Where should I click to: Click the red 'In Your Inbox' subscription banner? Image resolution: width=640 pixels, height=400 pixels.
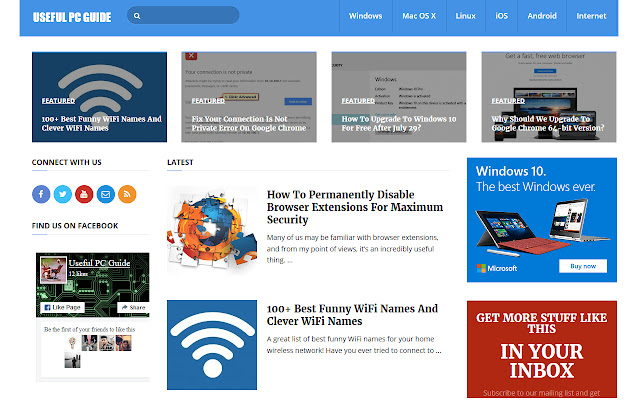point(542,349)
